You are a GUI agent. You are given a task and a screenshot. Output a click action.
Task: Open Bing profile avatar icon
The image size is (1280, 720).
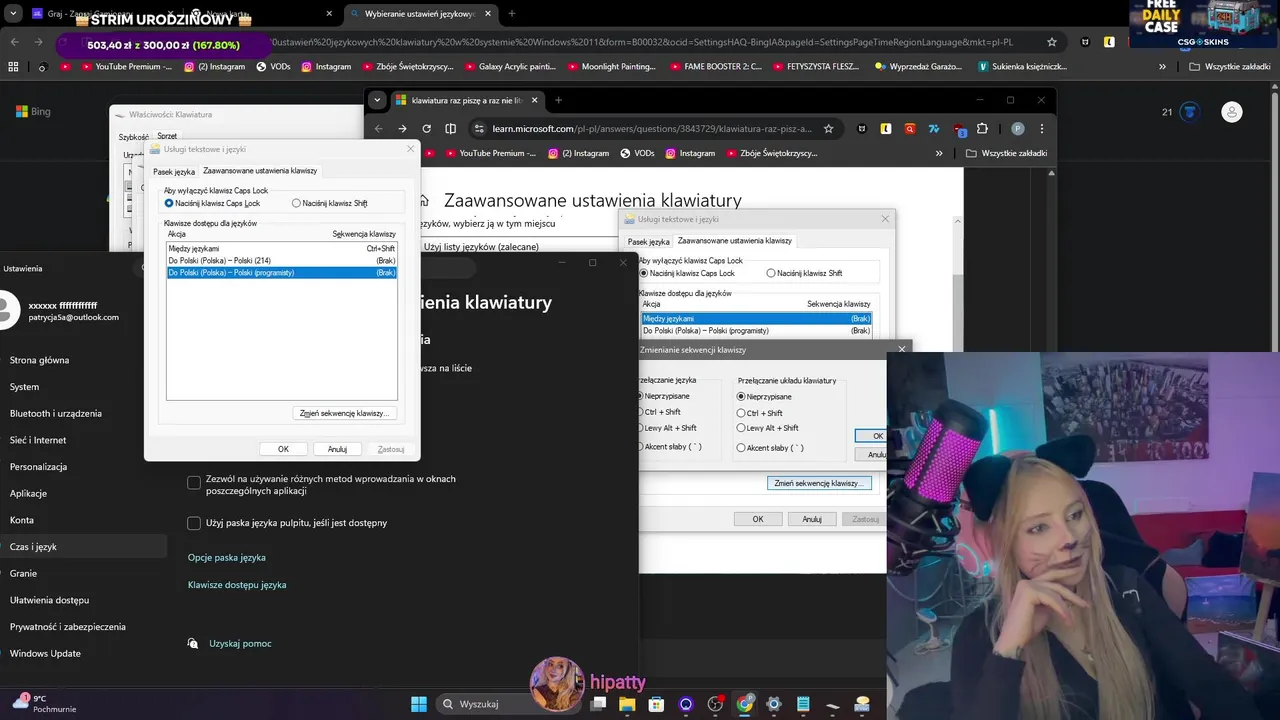pos(1233,112)
